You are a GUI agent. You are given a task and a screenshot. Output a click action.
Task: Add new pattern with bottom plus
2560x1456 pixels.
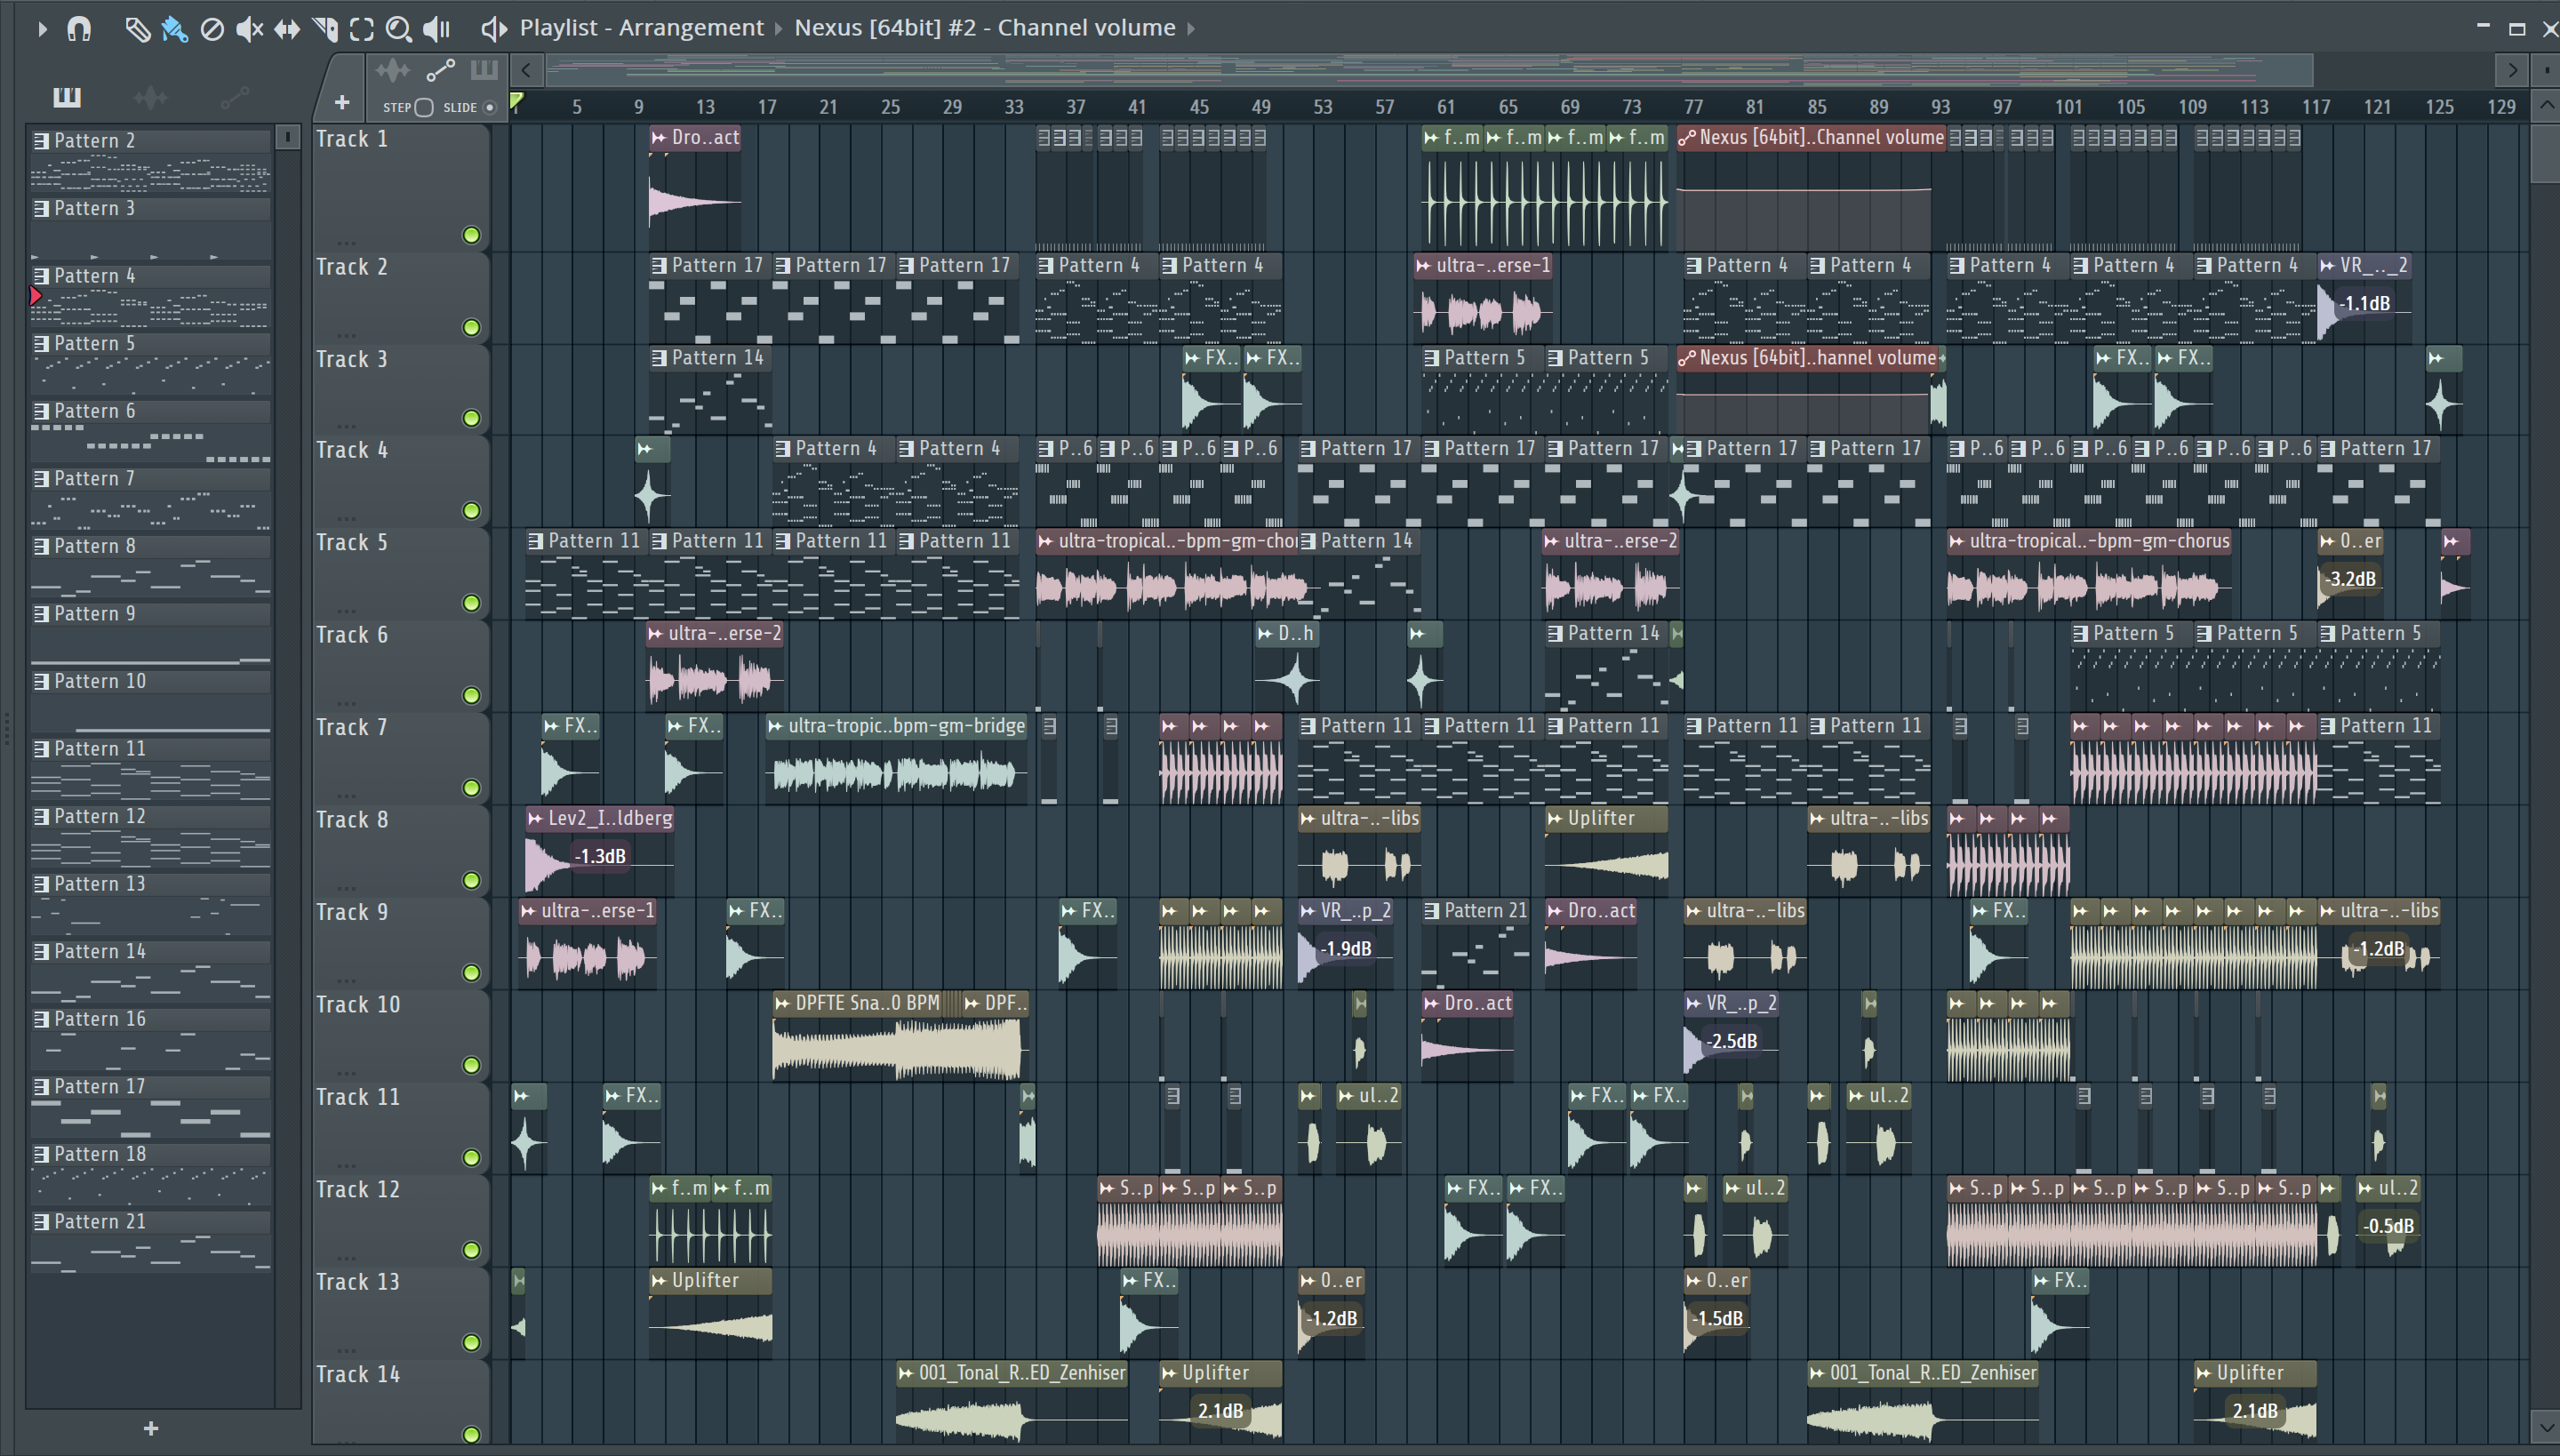[x=151, y=1428]
